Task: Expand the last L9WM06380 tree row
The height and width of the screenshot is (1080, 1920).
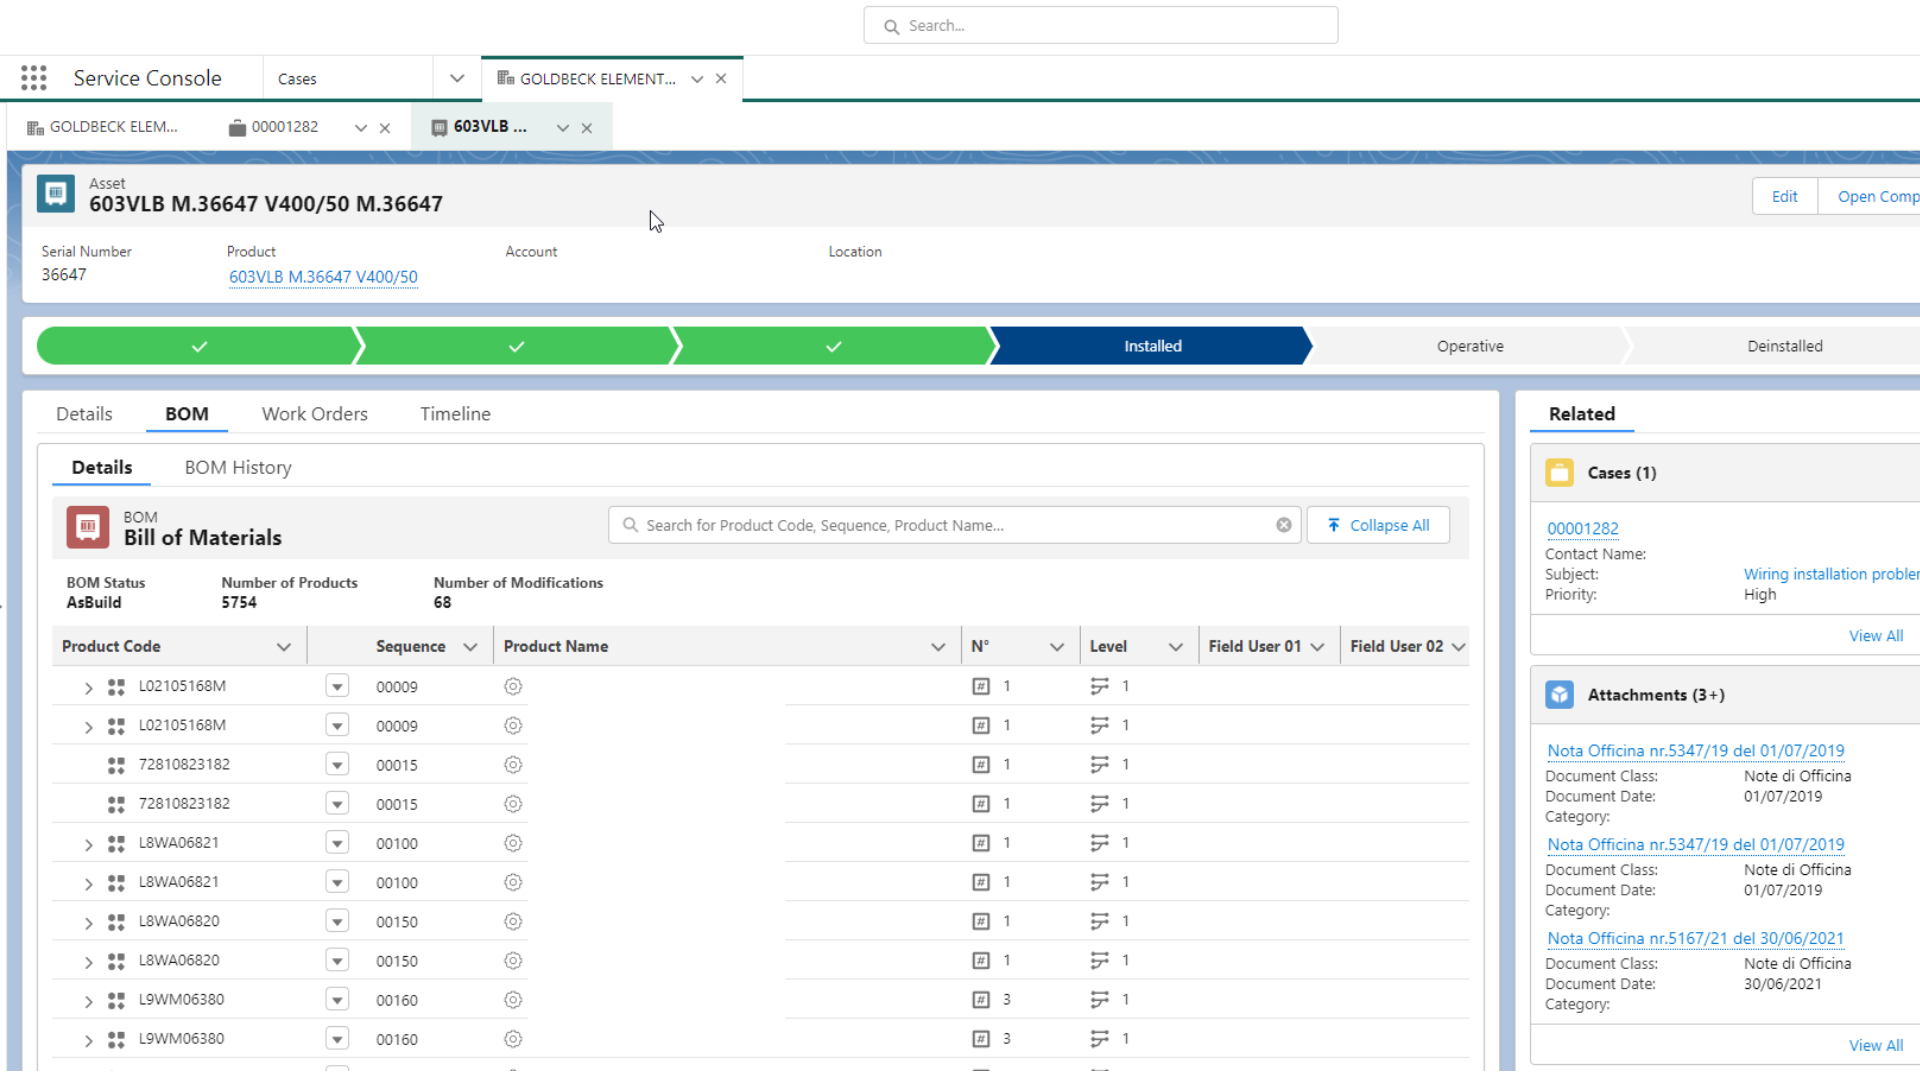Action: pos(88,1041)
